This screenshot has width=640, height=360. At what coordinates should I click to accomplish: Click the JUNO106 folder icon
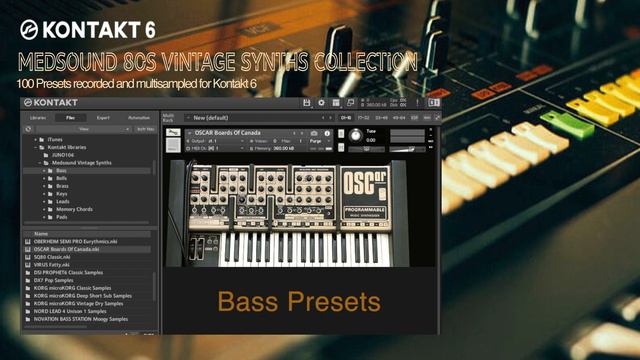pyautogui.click(x=46, y=155)
